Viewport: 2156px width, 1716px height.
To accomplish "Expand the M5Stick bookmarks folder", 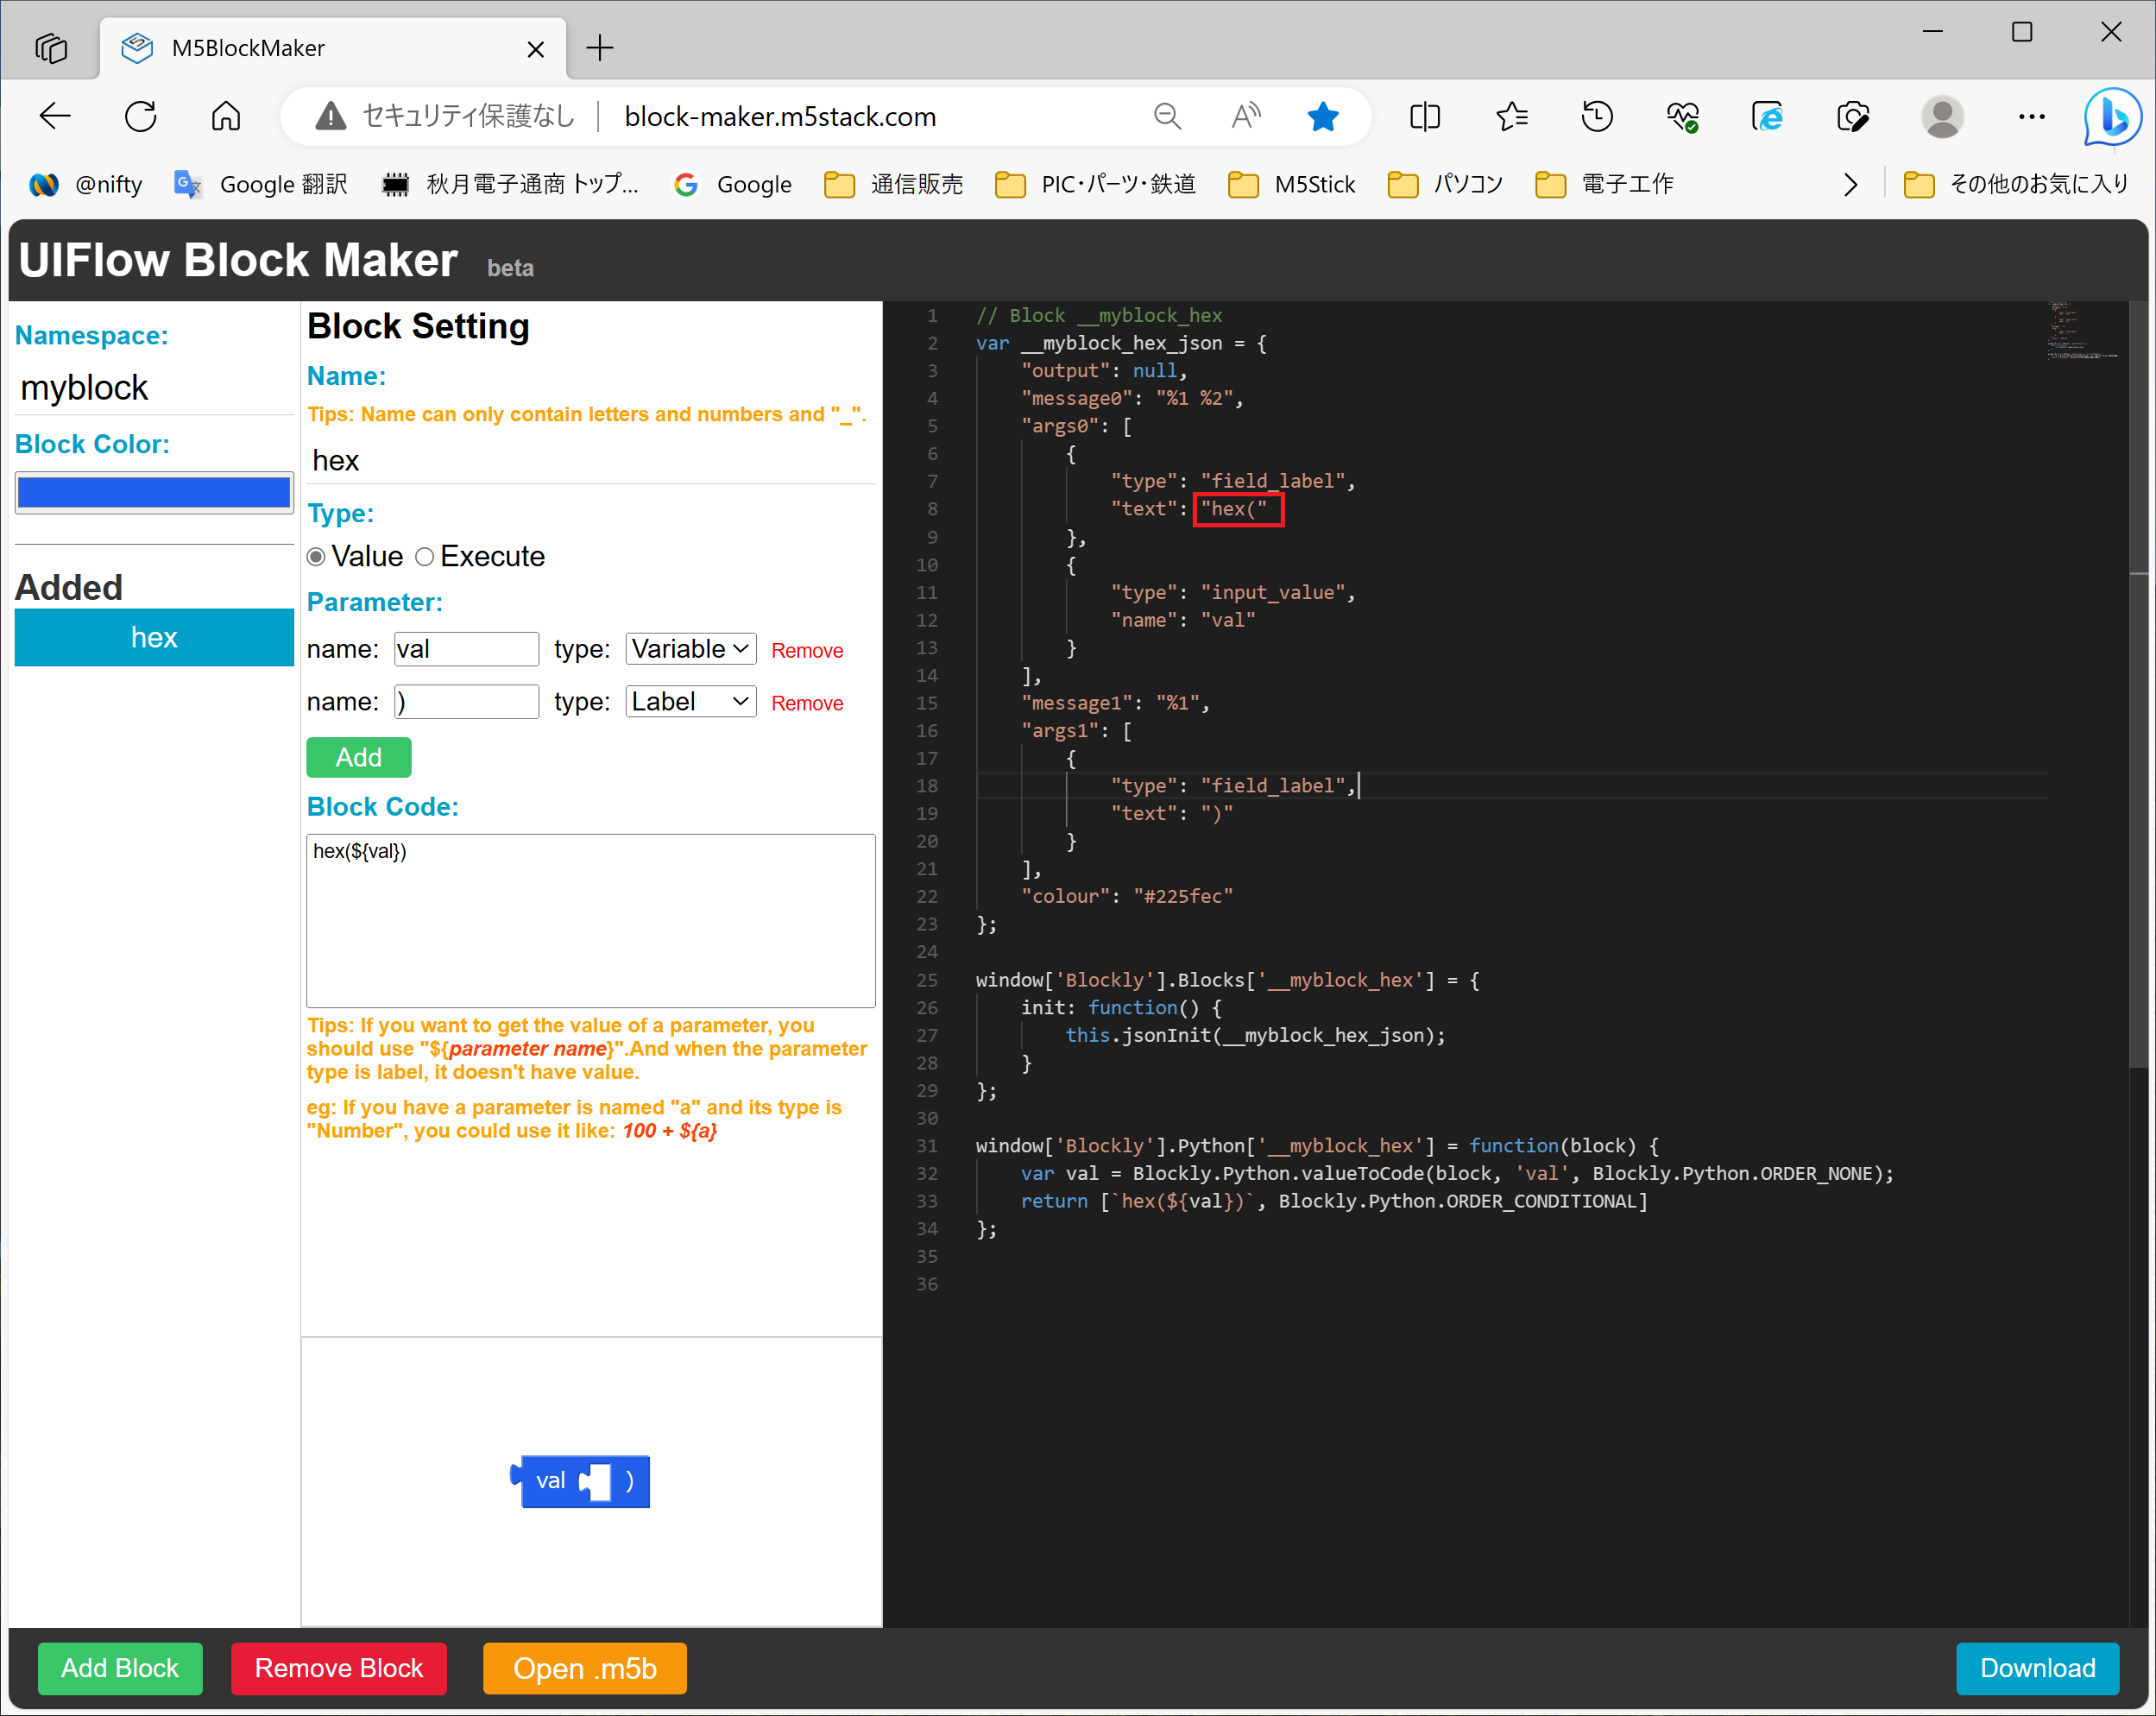I will tap(1291, 185).
